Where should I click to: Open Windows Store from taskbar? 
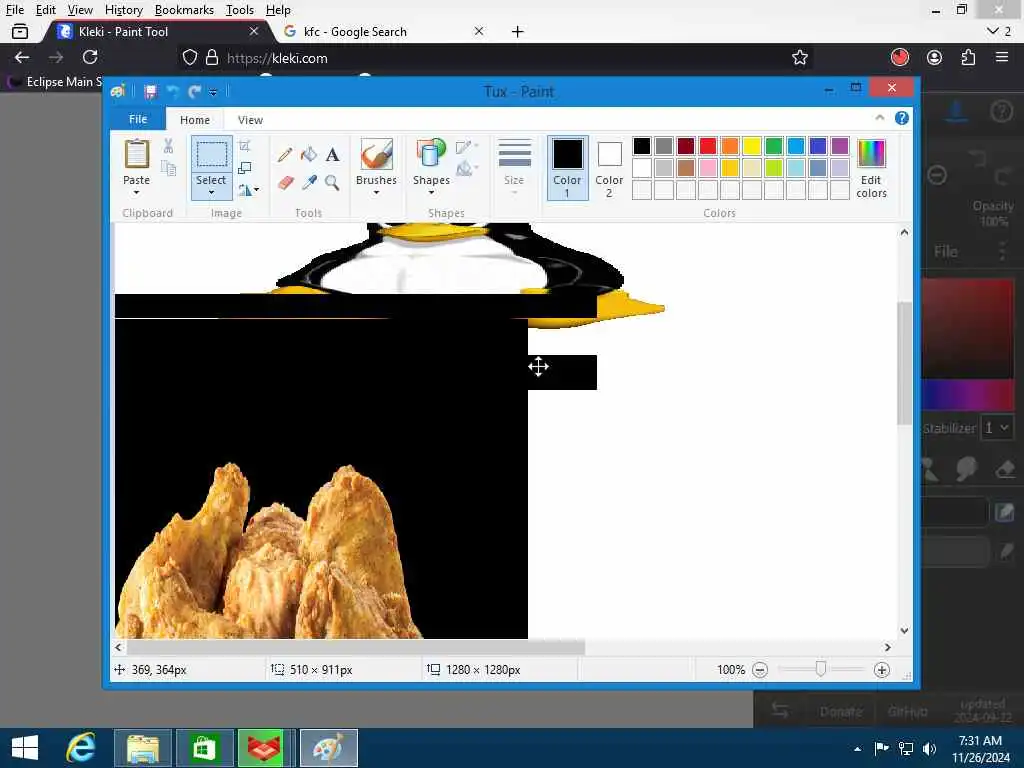[204, 748]
